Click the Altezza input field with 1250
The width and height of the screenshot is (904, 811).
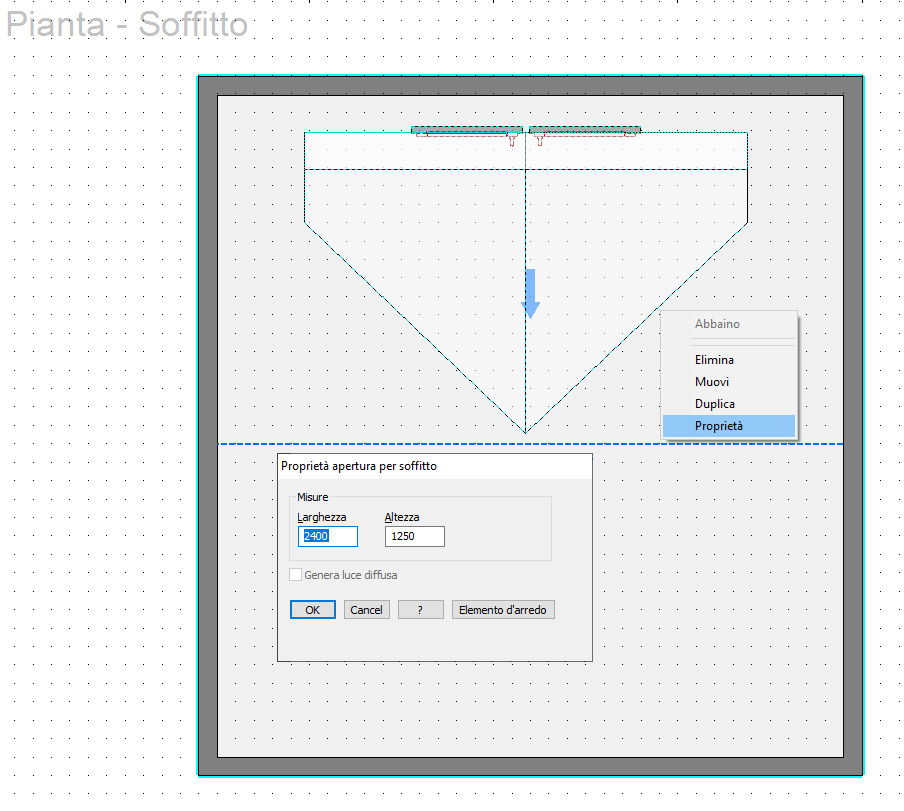415,536
